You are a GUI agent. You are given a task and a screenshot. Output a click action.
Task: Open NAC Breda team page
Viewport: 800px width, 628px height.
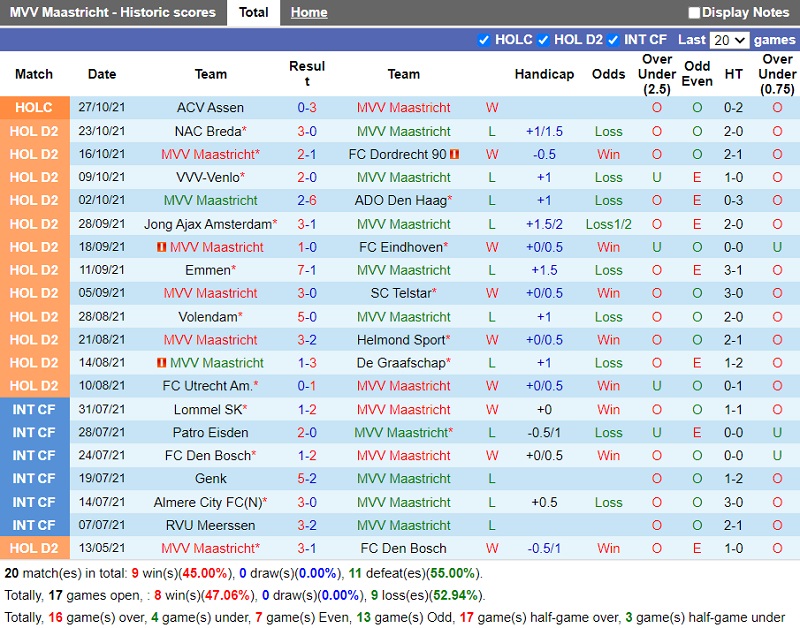pos(208,131)
